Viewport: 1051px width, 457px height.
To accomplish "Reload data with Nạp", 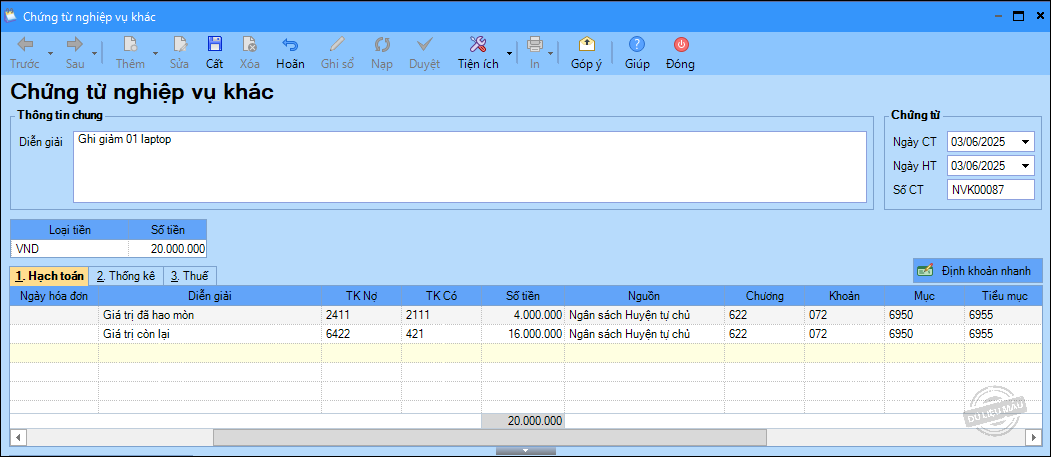I will click(382, 54).
